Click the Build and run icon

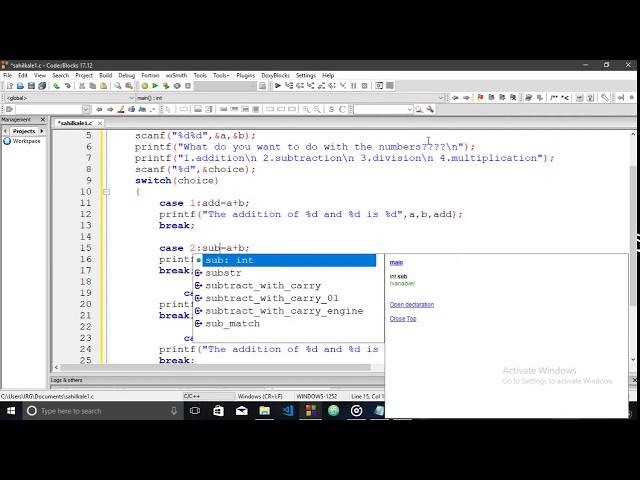166,86
